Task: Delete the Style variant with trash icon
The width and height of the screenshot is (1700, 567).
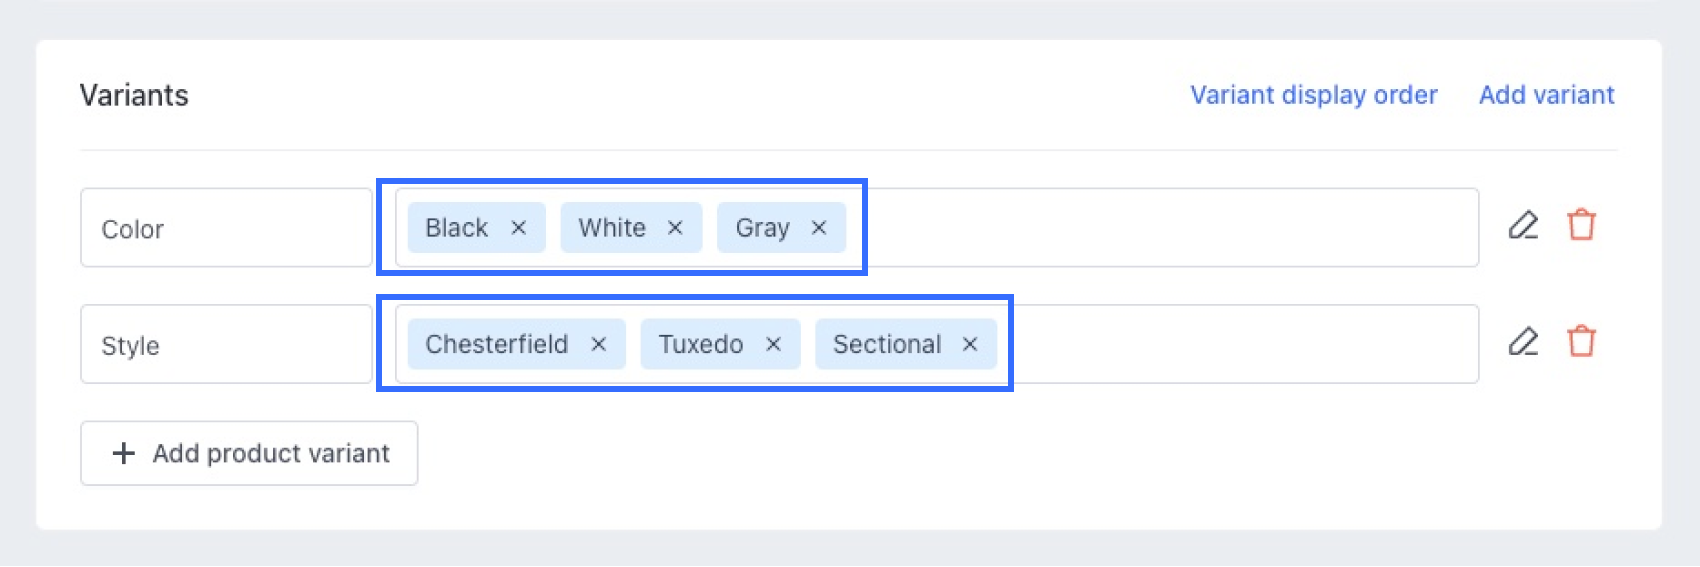Action: (x=1581, y=342)
